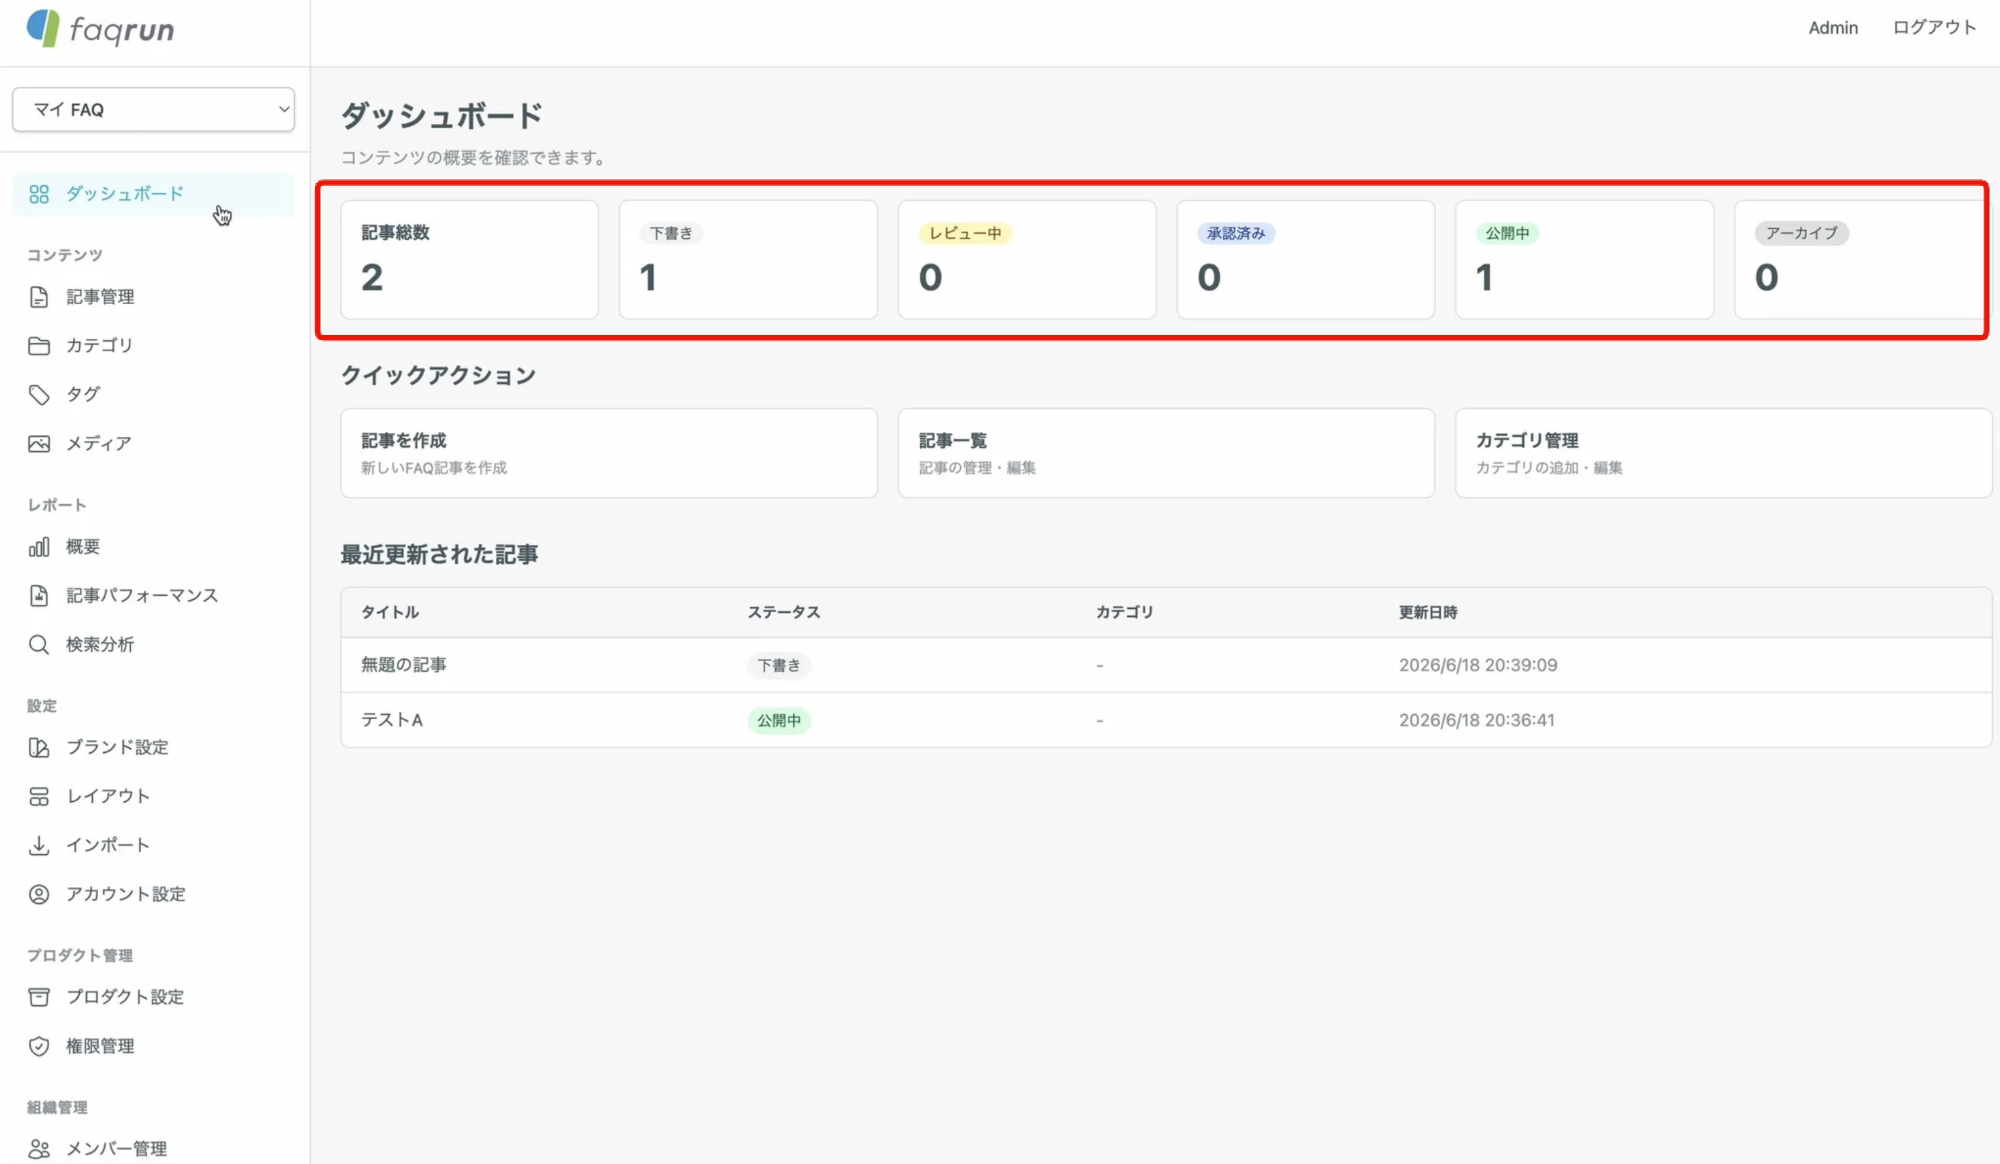This screenshot has height=1164, width=2000.
Task: Click the 公開中 status badge in the table
Action: pos(779,720)
